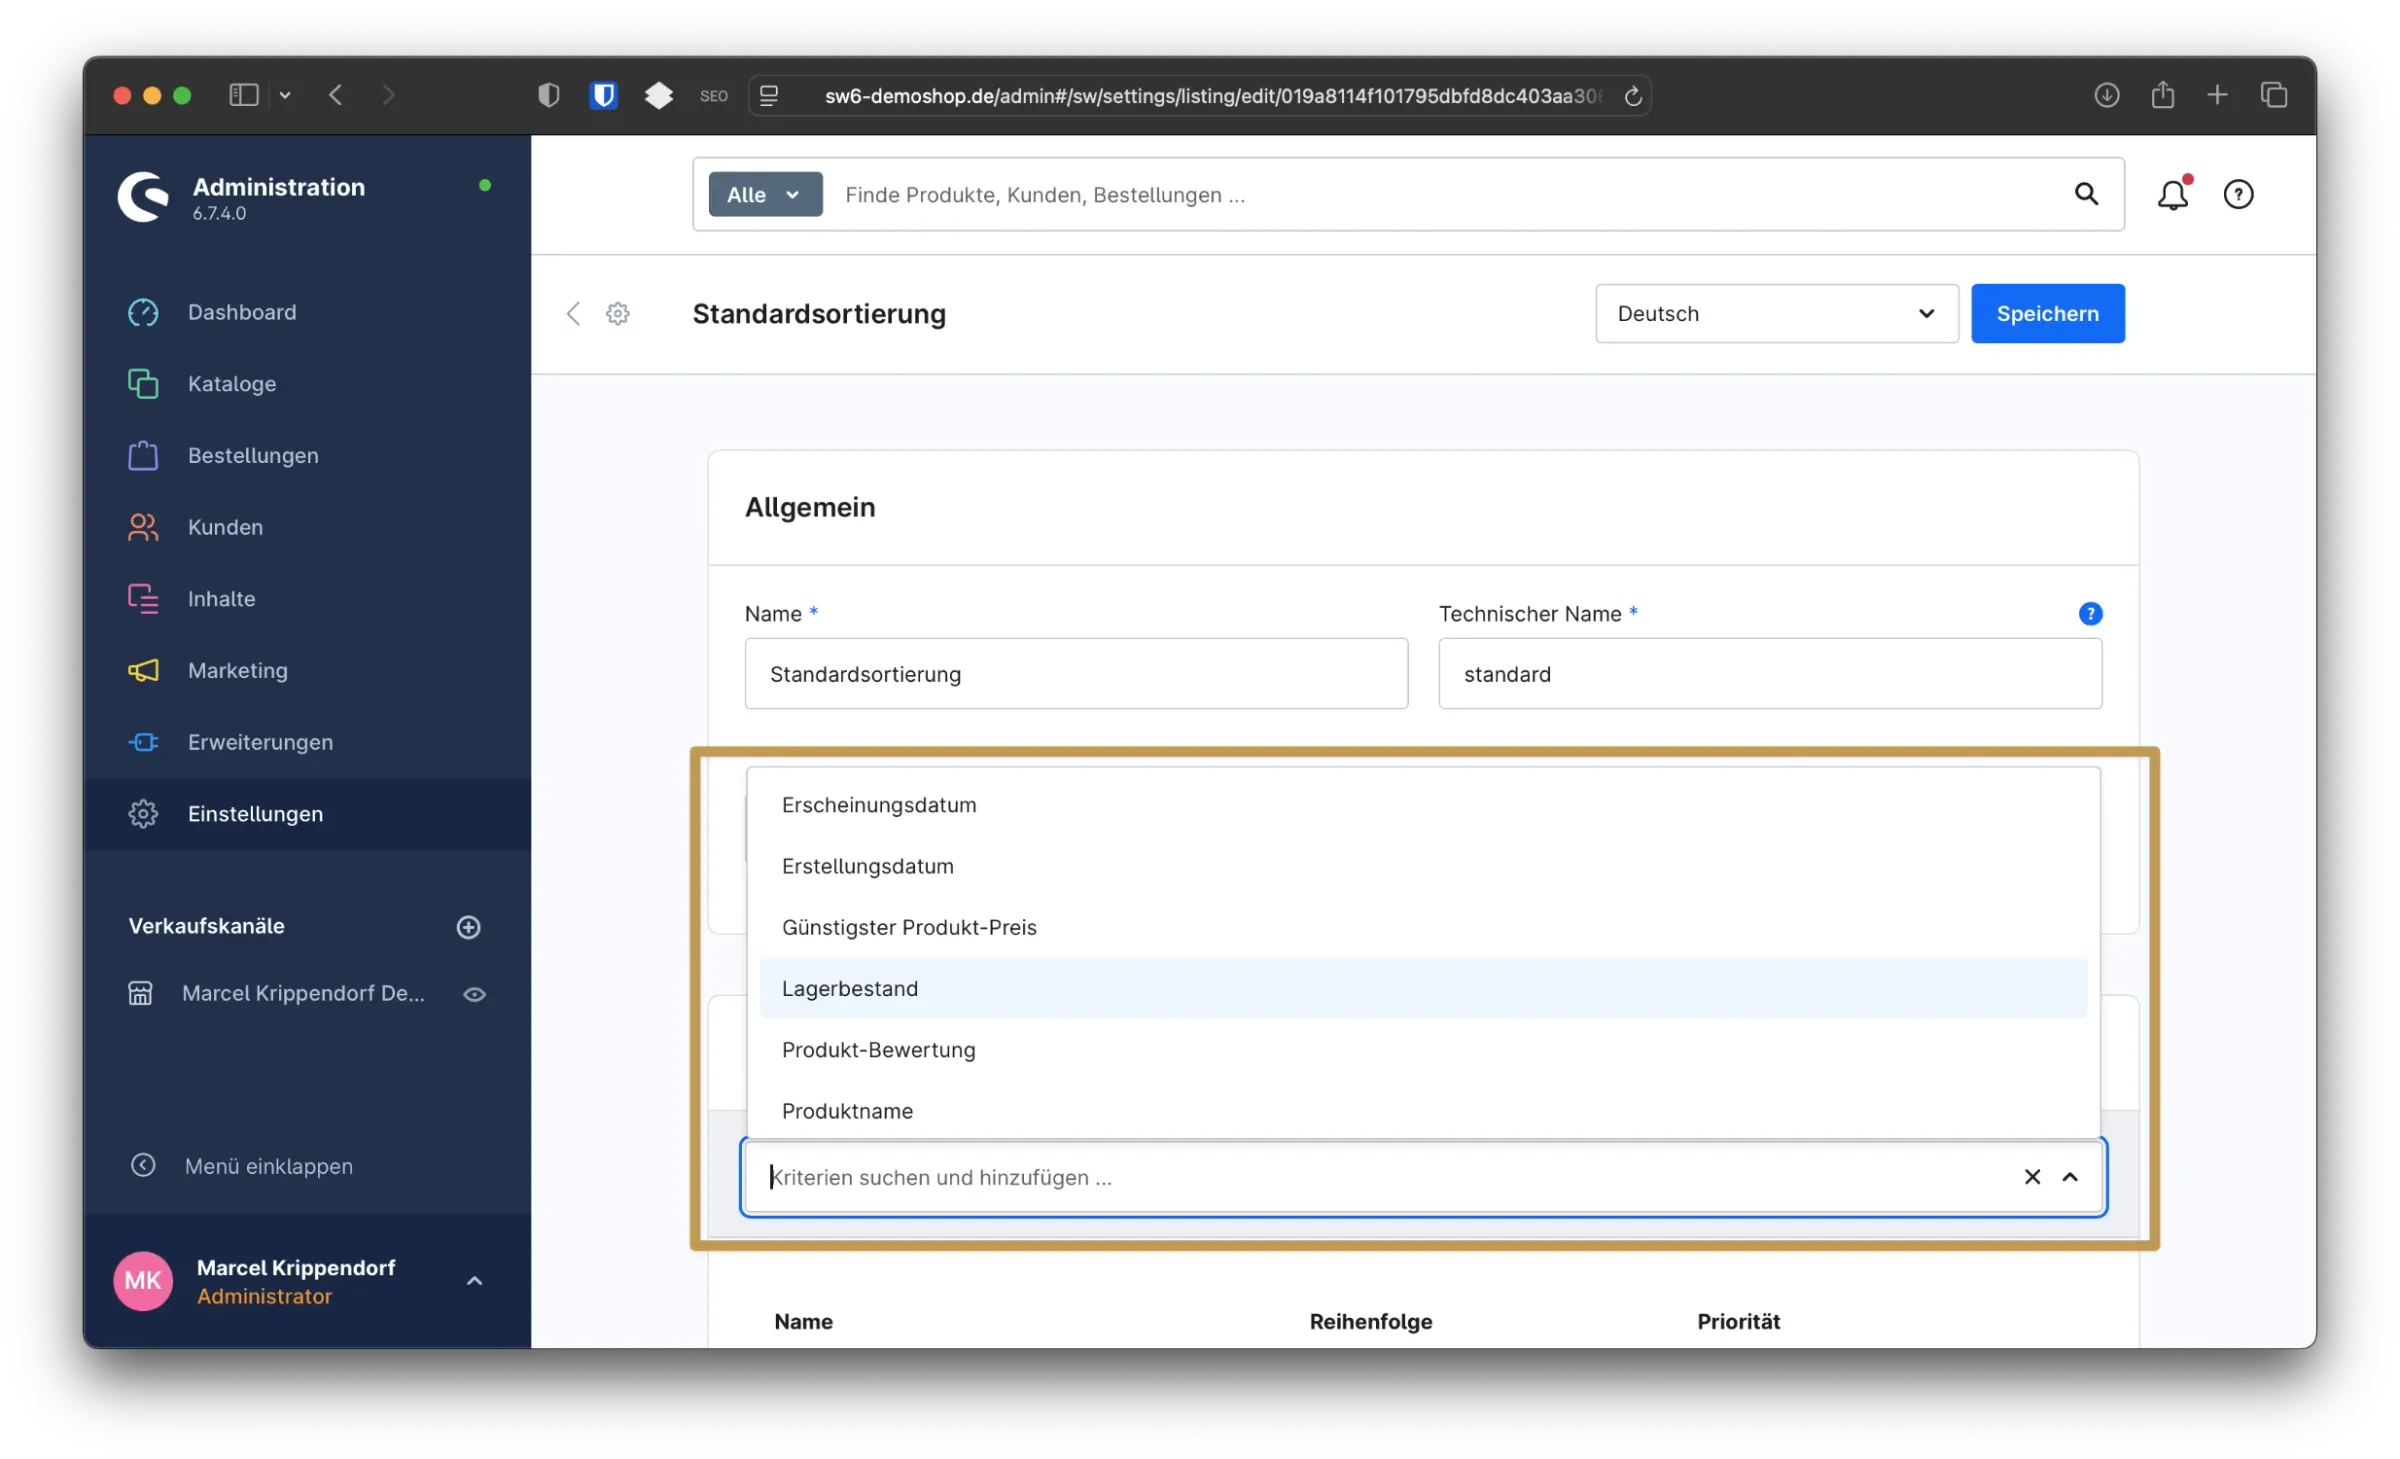Expand Marcel Krippendorf user menu
2400x1459 pixels.
(475, 1281)
